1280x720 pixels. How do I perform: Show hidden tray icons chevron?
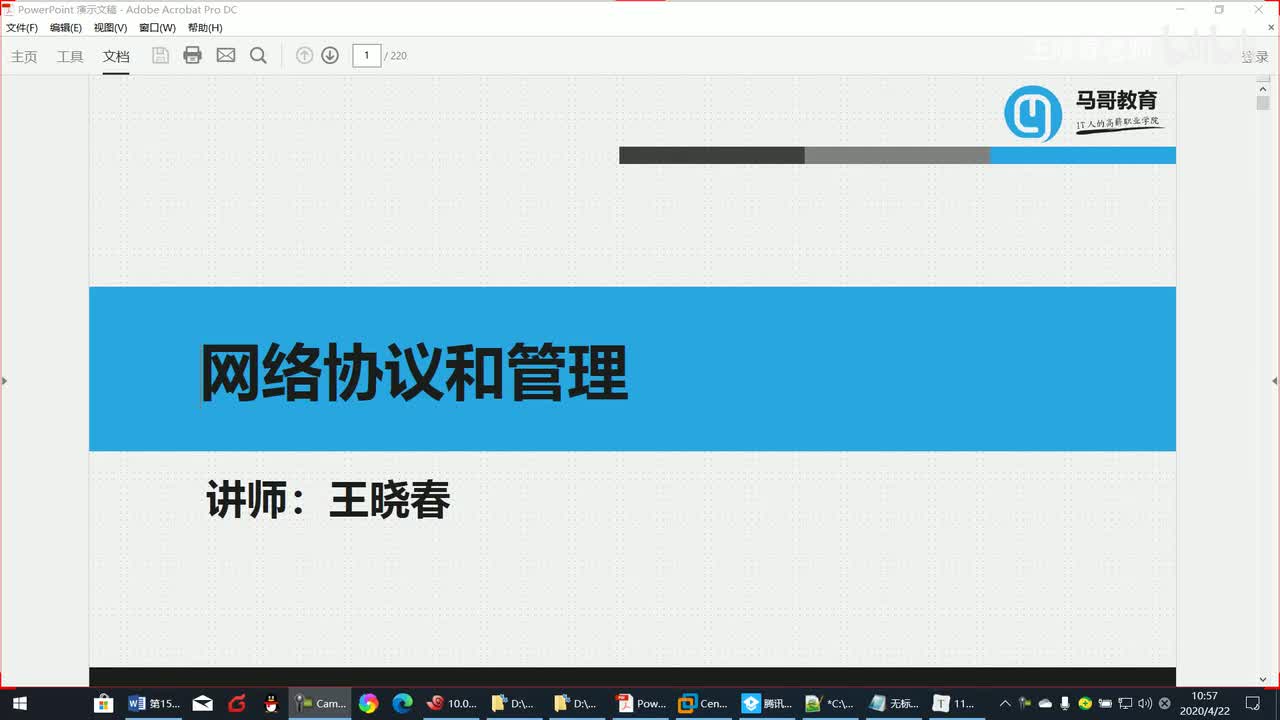pyautogui.click(x=1005, y=703)
